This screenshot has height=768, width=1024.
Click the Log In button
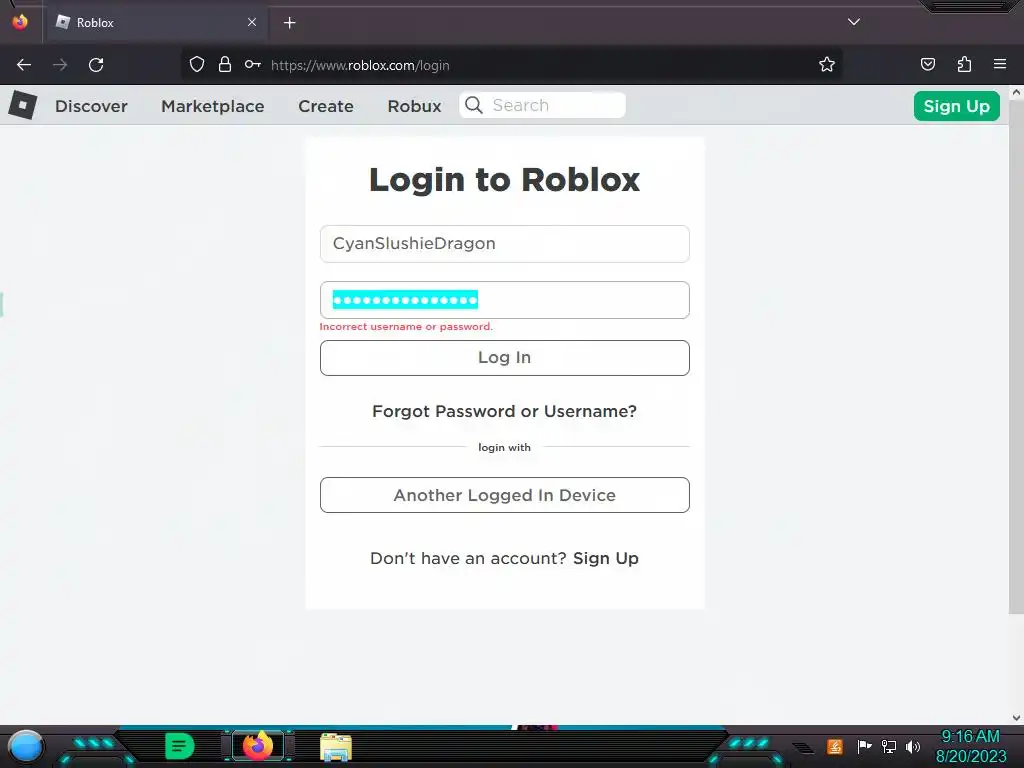pyautogui.click(x=505, y=358)
